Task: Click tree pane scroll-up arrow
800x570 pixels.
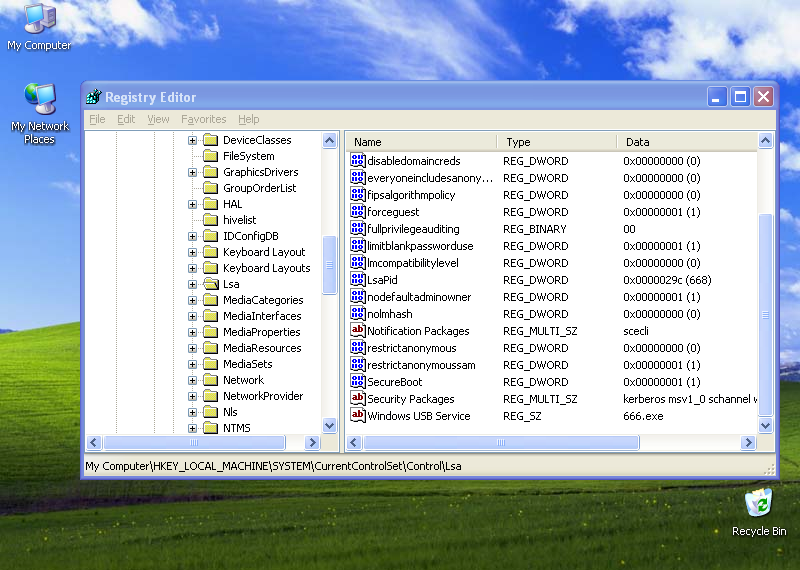Action: pyautogui.click(x=330, y=140)
